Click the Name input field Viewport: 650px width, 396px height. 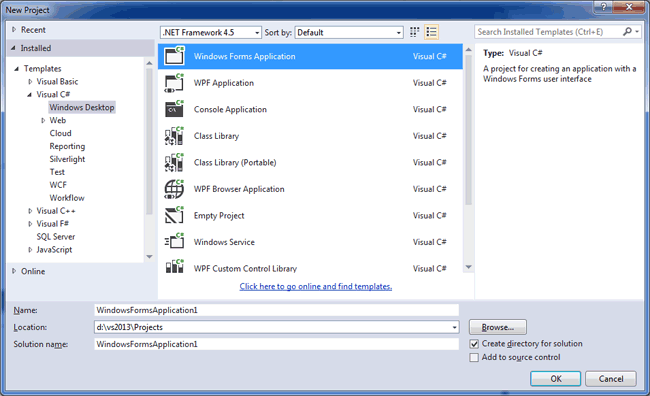[276, 310]
